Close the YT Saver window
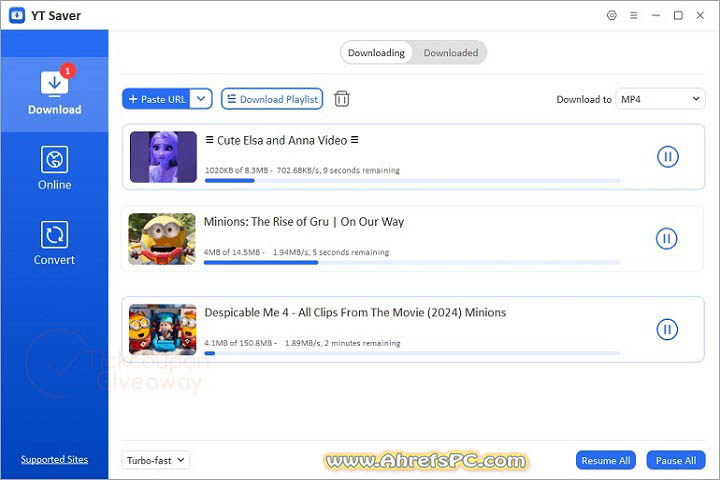Viewport: 720px width, 480px height. (700, 15)
